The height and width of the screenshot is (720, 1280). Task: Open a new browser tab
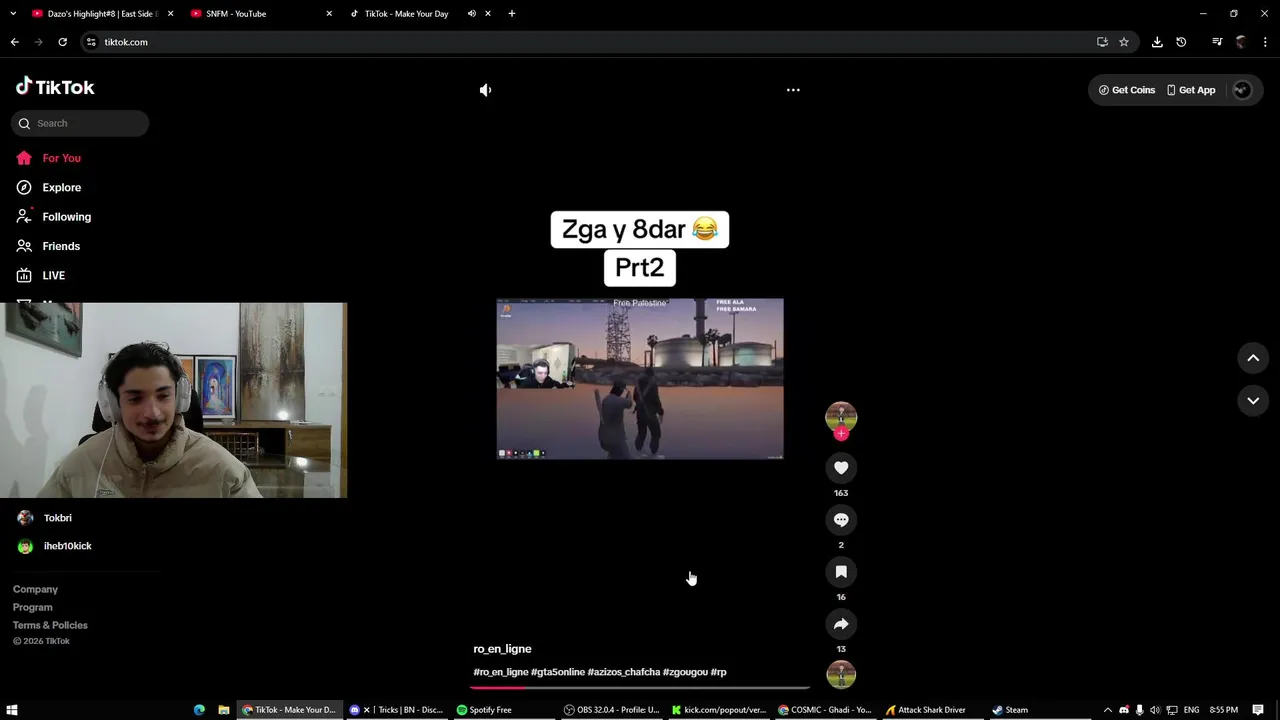pyautogui.click(x=512, y=14)
